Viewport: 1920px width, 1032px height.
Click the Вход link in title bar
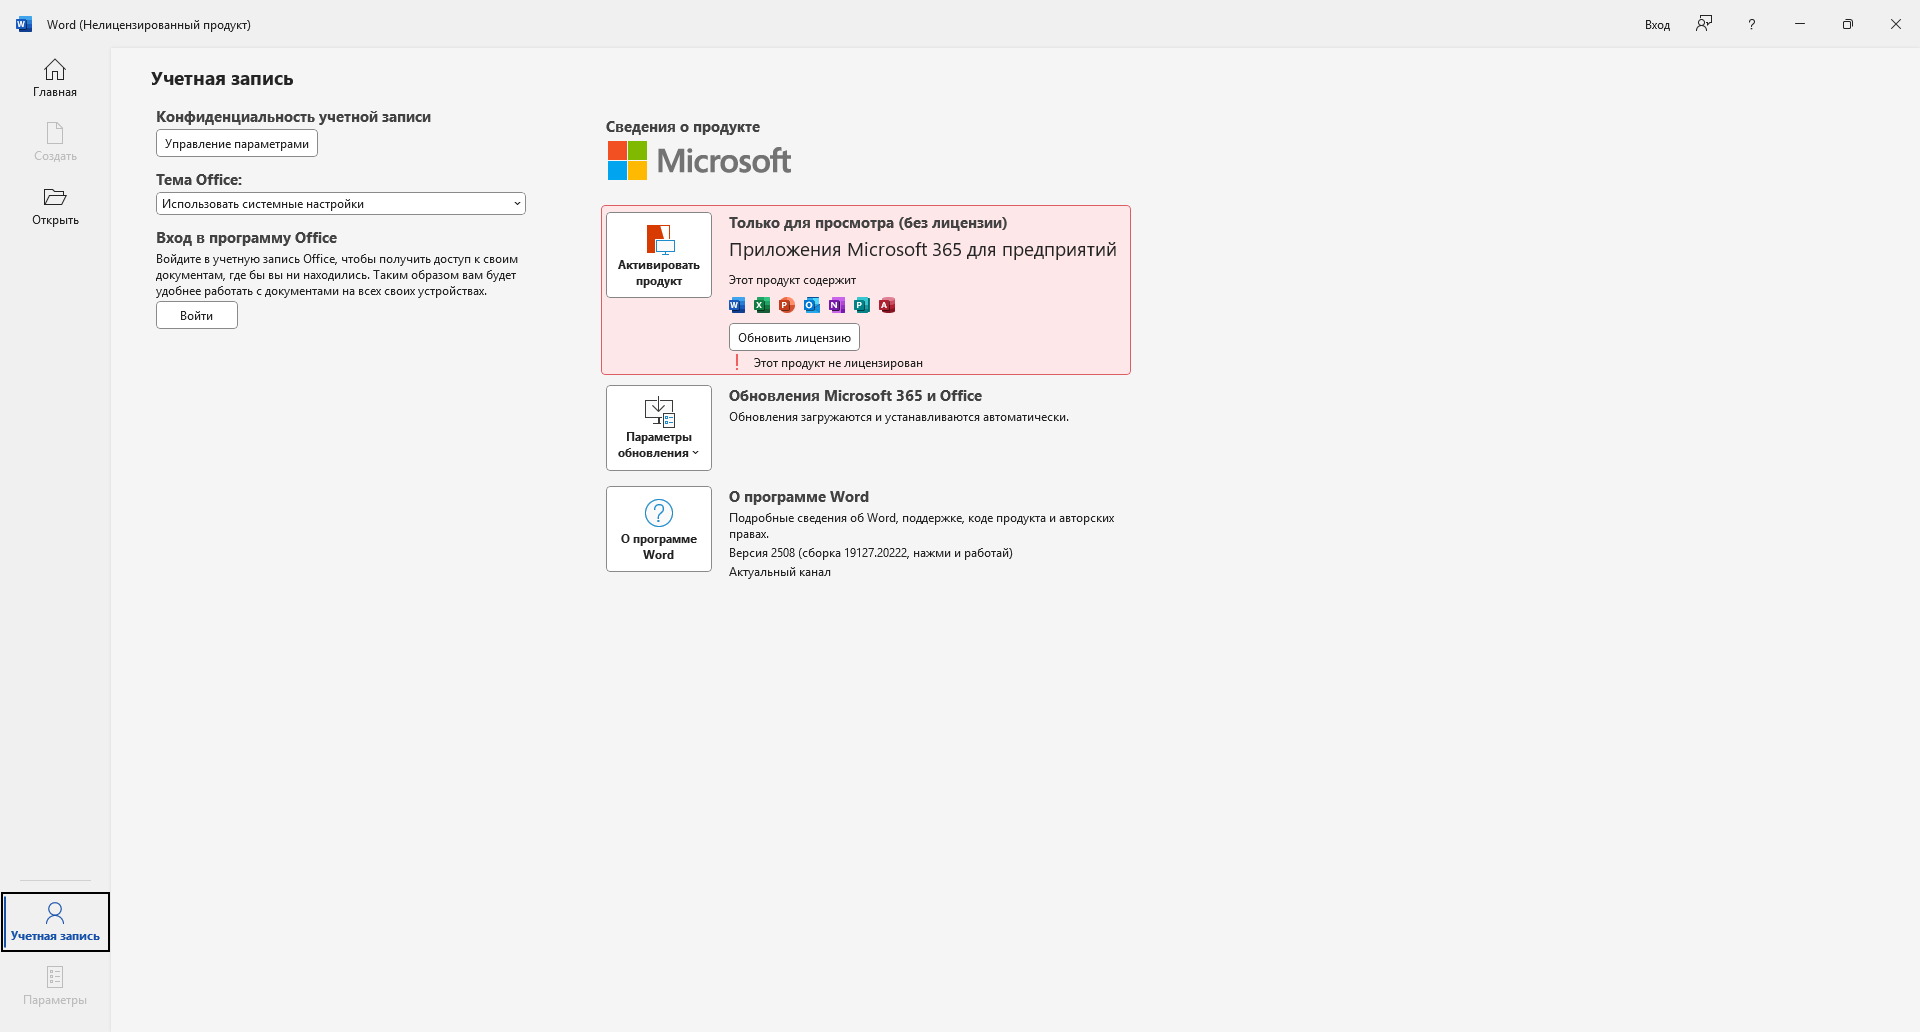[1657, 25]
